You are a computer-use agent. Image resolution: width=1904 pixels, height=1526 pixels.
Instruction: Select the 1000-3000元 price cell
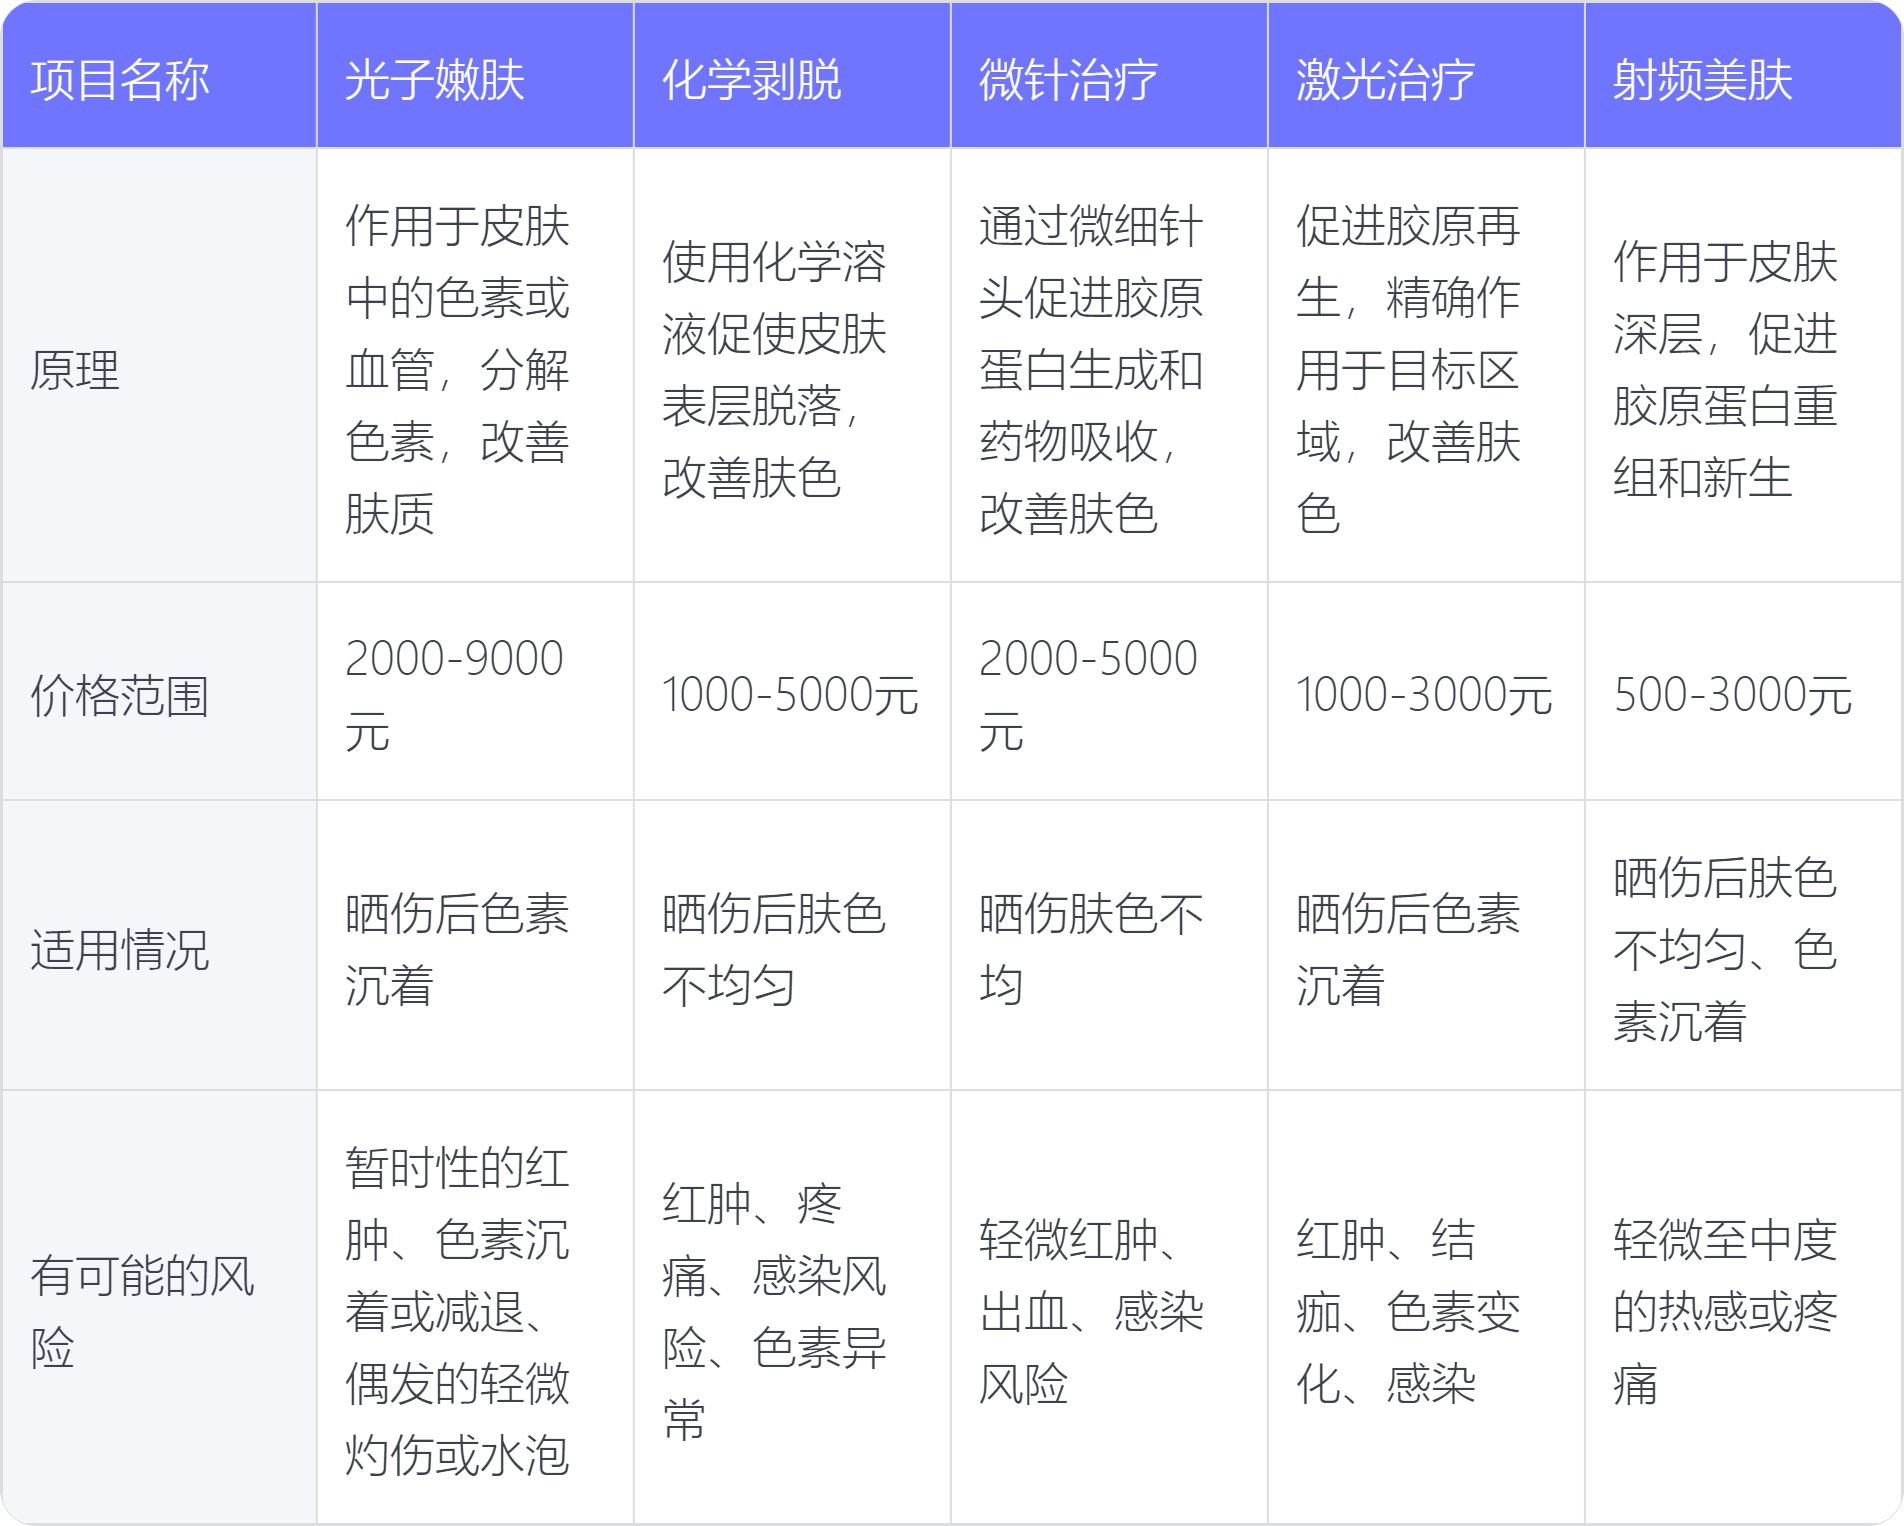click(x=1424, y=695)
